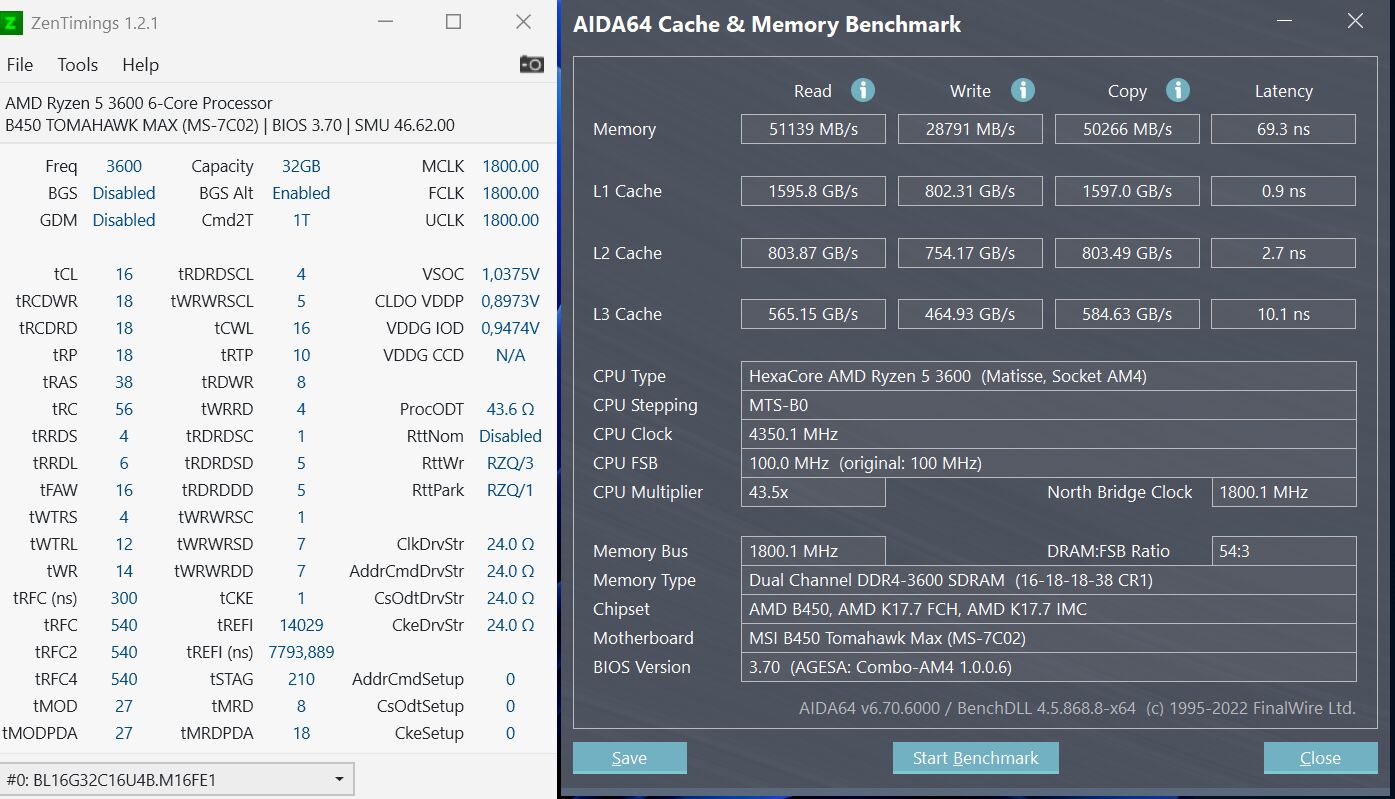Click the Memory Copy value 50266 MB/s
The height and width of the screenshot is (799, 1395).
(x=1127, y=129)
